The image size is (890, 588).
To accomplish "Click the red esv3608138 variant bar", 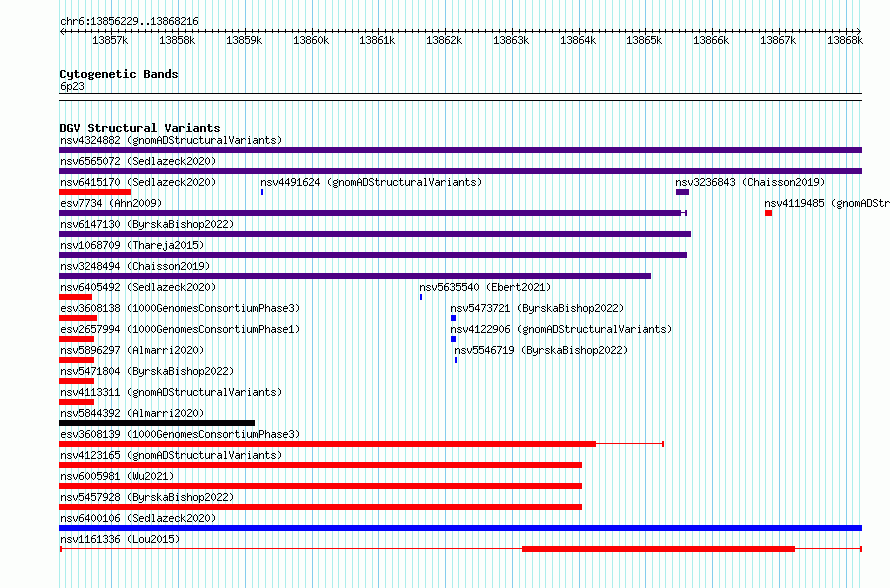I will pyautogui.click(x=78, y=318).
